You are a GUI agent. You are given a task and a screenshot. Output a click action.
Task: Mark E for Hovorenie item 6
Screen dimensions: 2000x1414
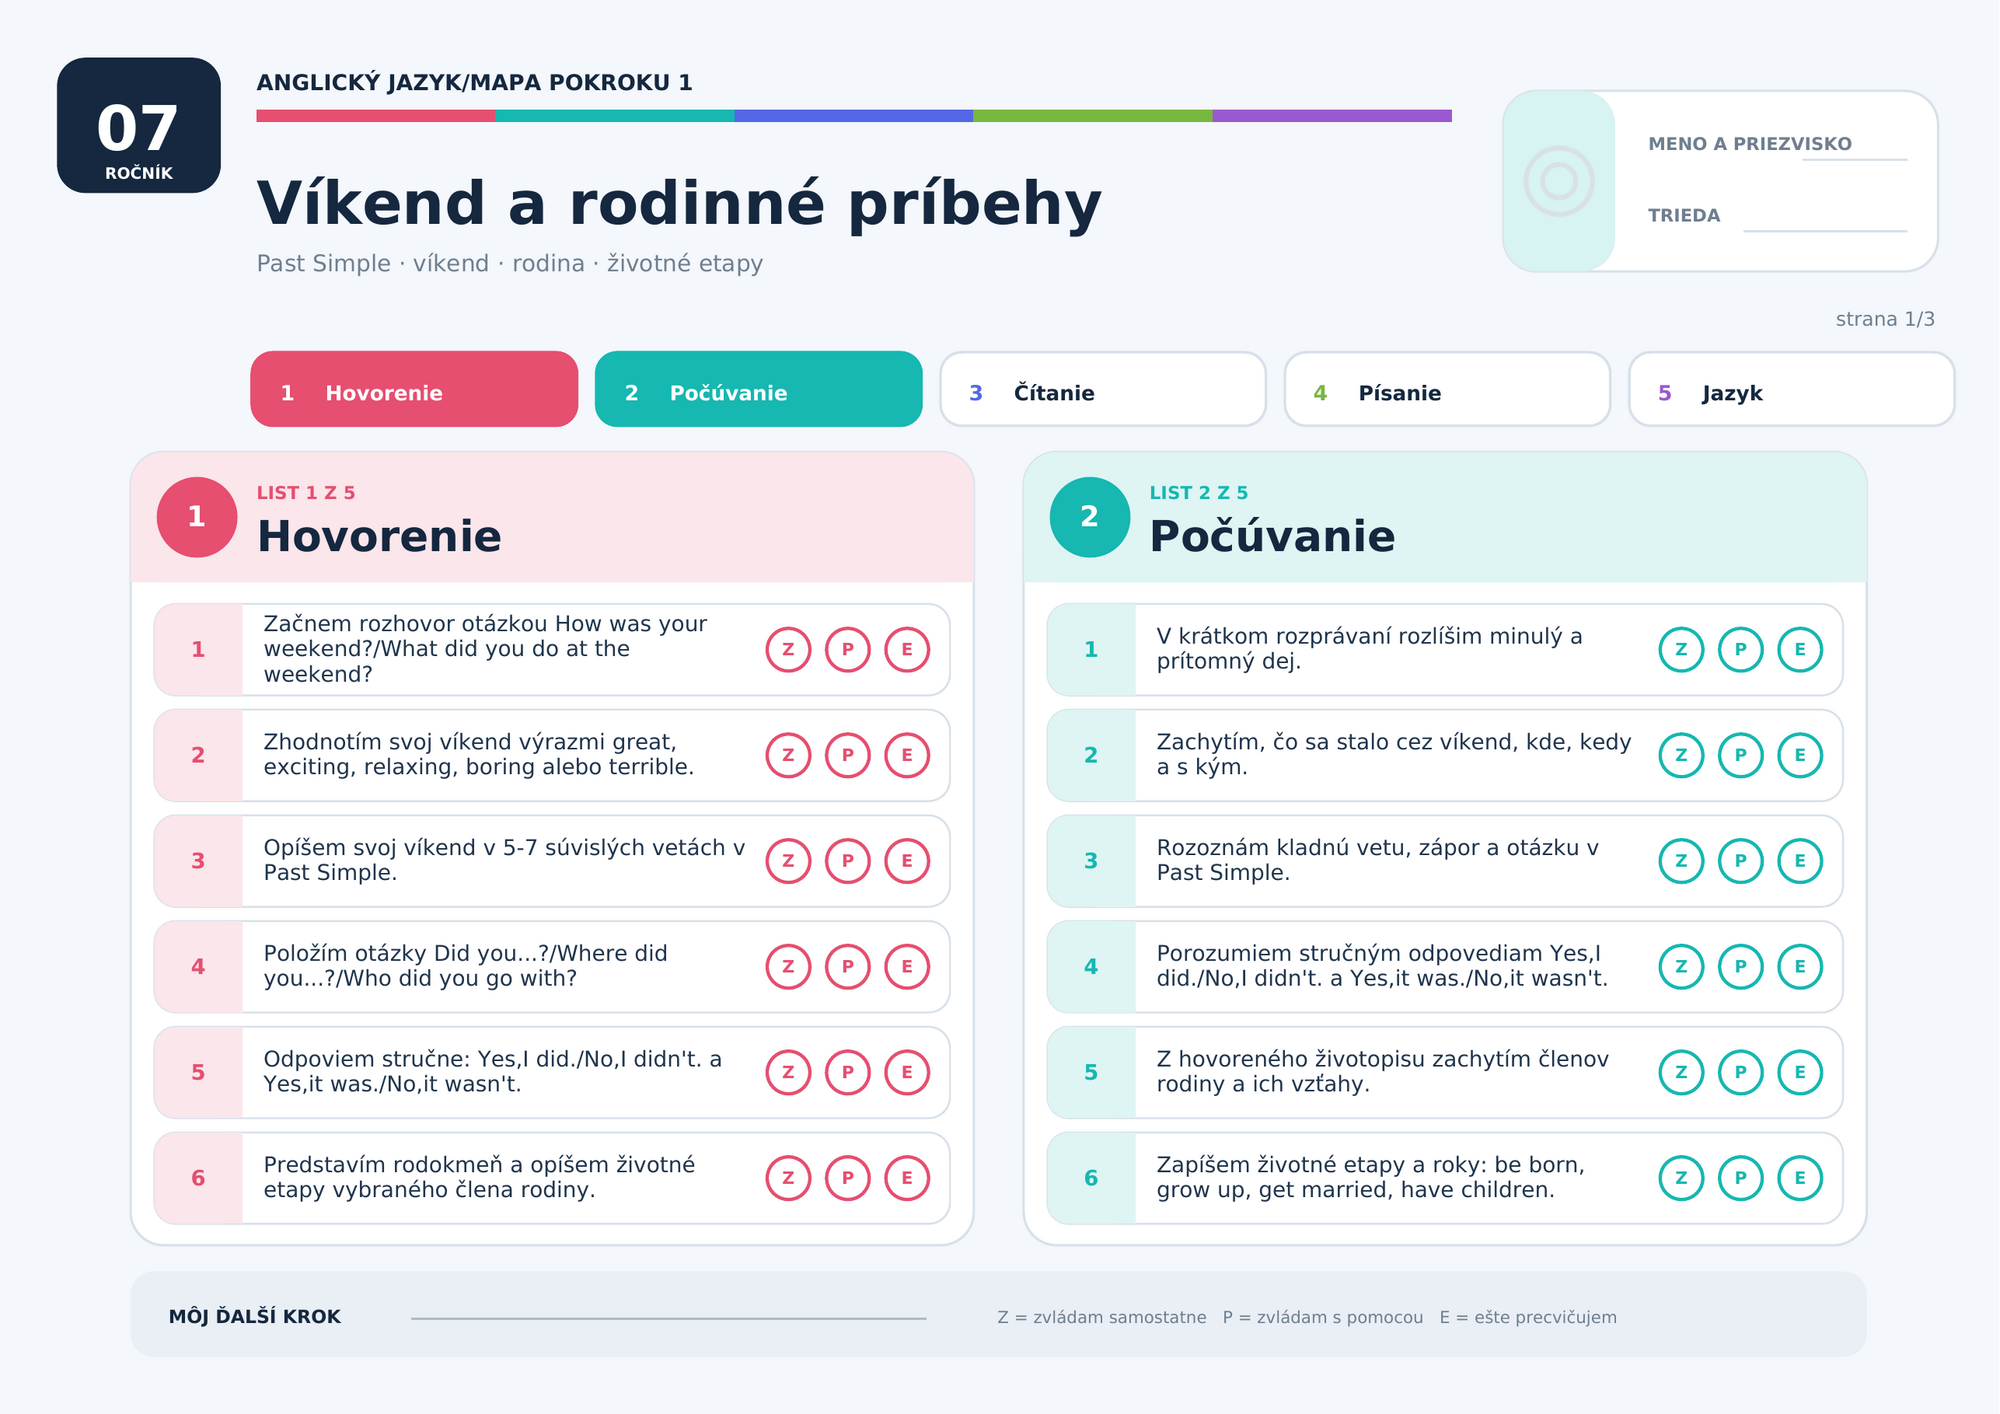[x=907, y=1178]
